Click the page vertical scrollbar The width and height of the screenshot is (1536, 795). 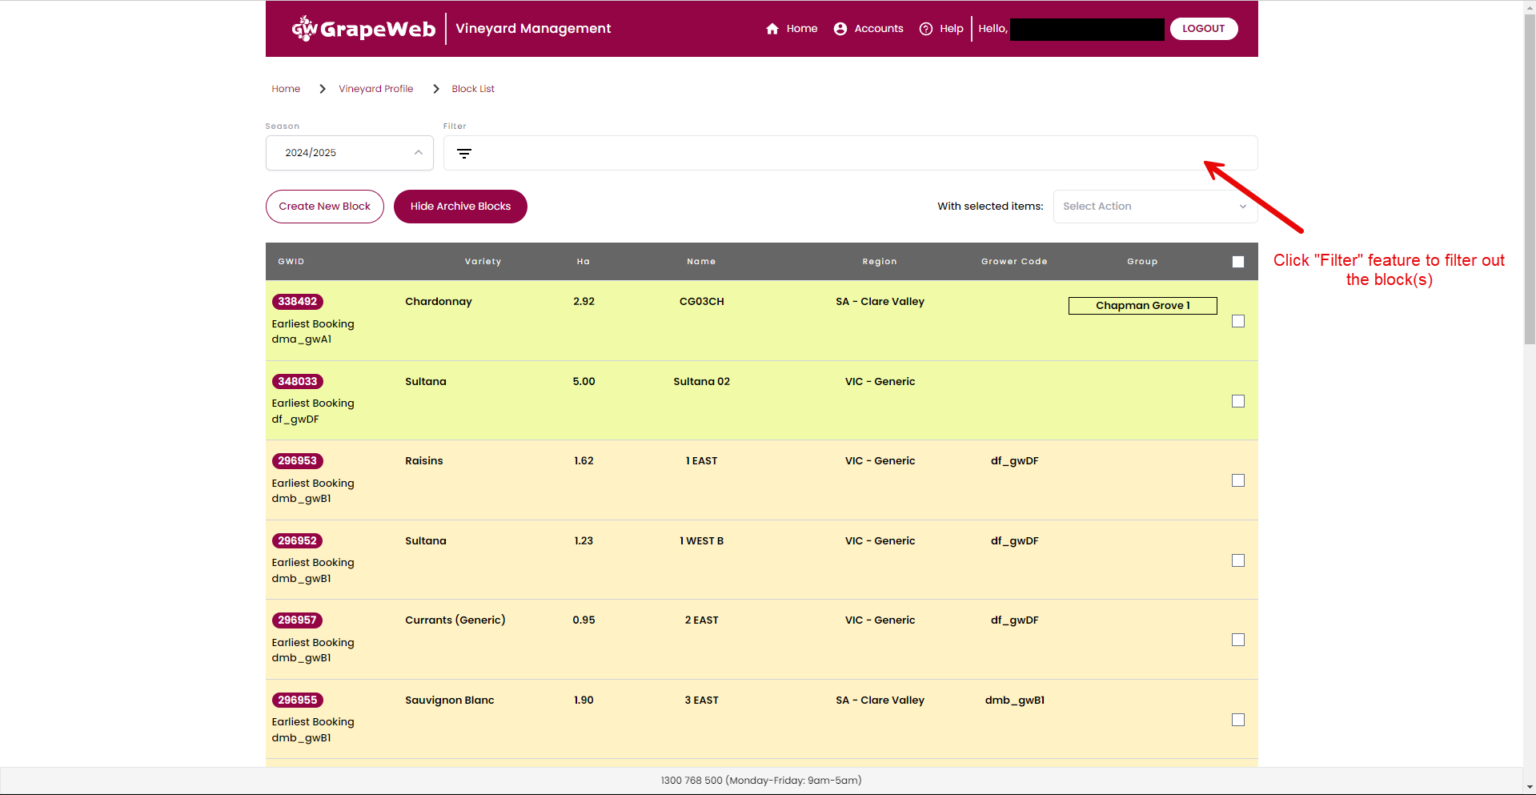point(1528,178)
